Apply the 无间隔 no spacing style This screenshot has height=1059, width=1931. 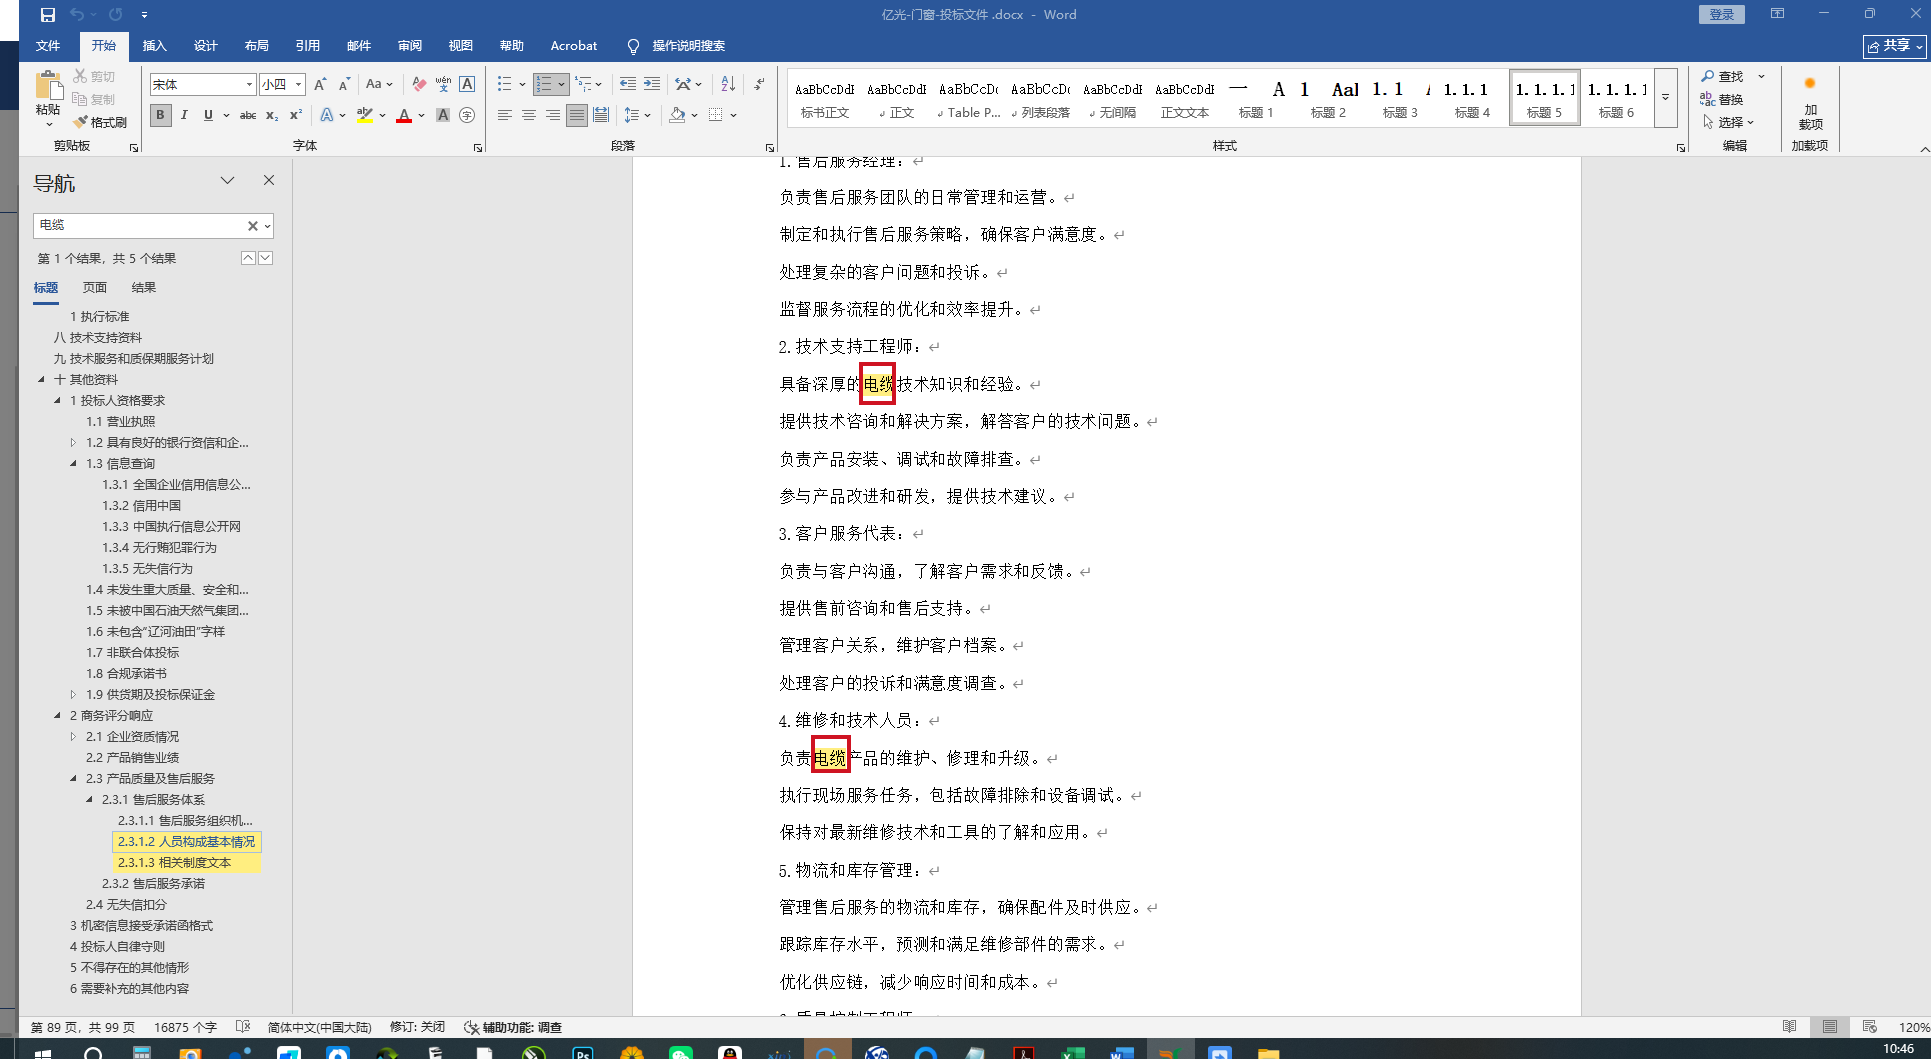tap(1112, 98)
